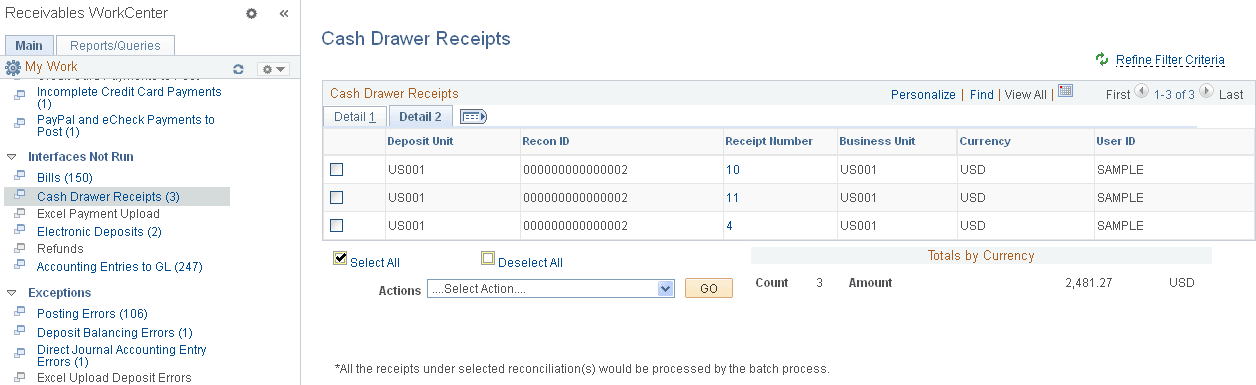The width and height of the screenshot is (1256, 385).
Task: Switch to the Main tab
Action: pos(29,45)
